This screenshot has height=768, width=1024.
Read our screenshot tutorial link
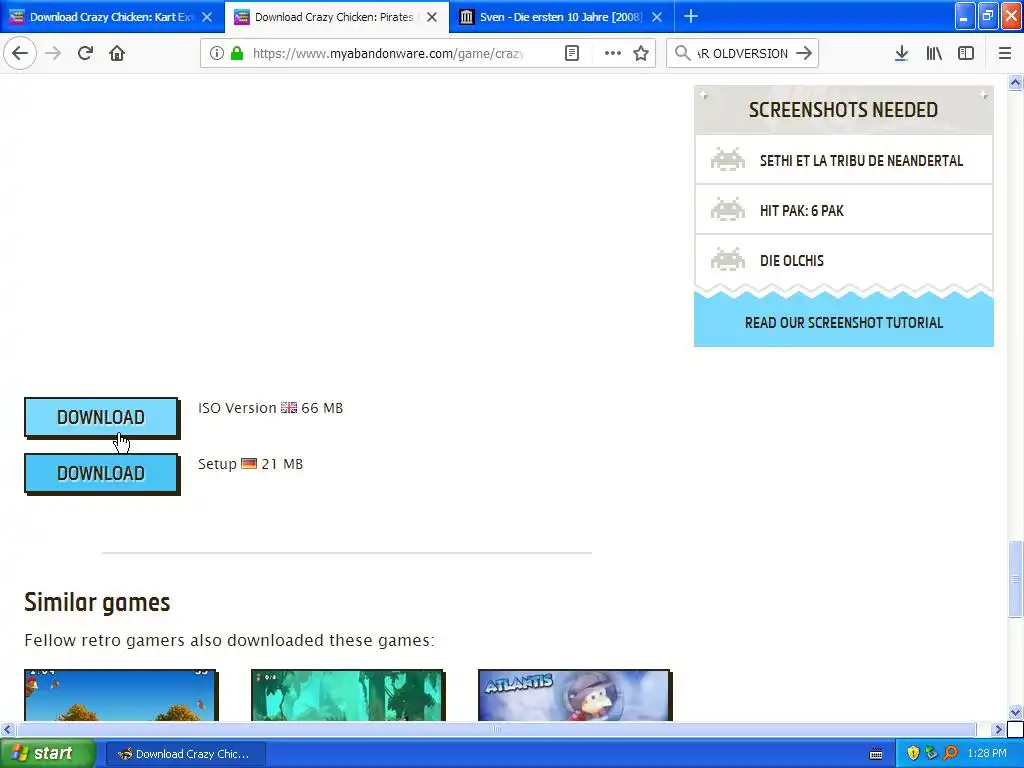(x=844, y=323)
